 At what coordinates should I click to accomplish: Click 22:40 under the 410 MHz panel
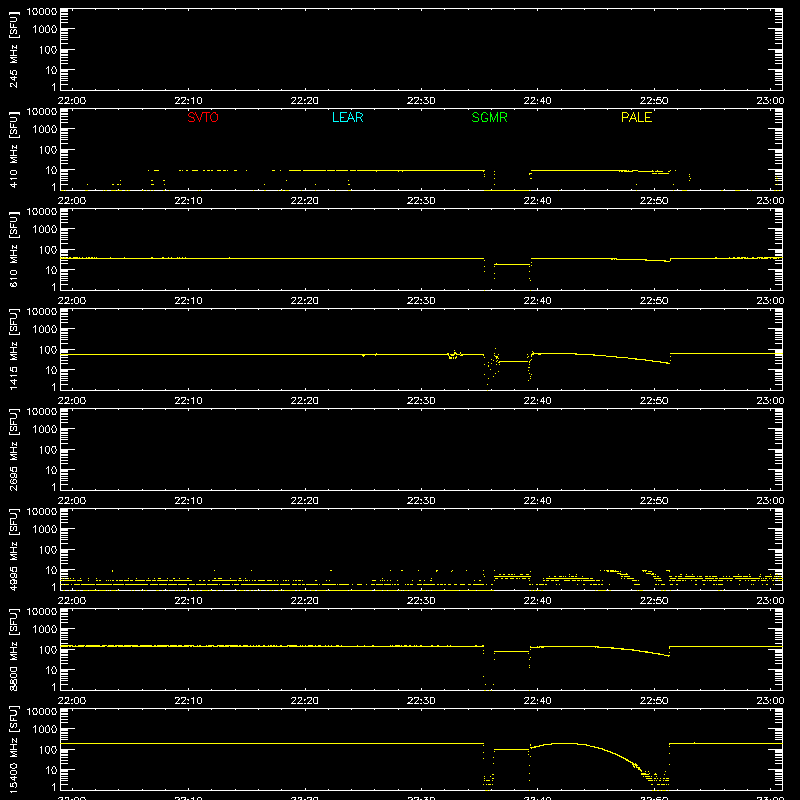537,201
